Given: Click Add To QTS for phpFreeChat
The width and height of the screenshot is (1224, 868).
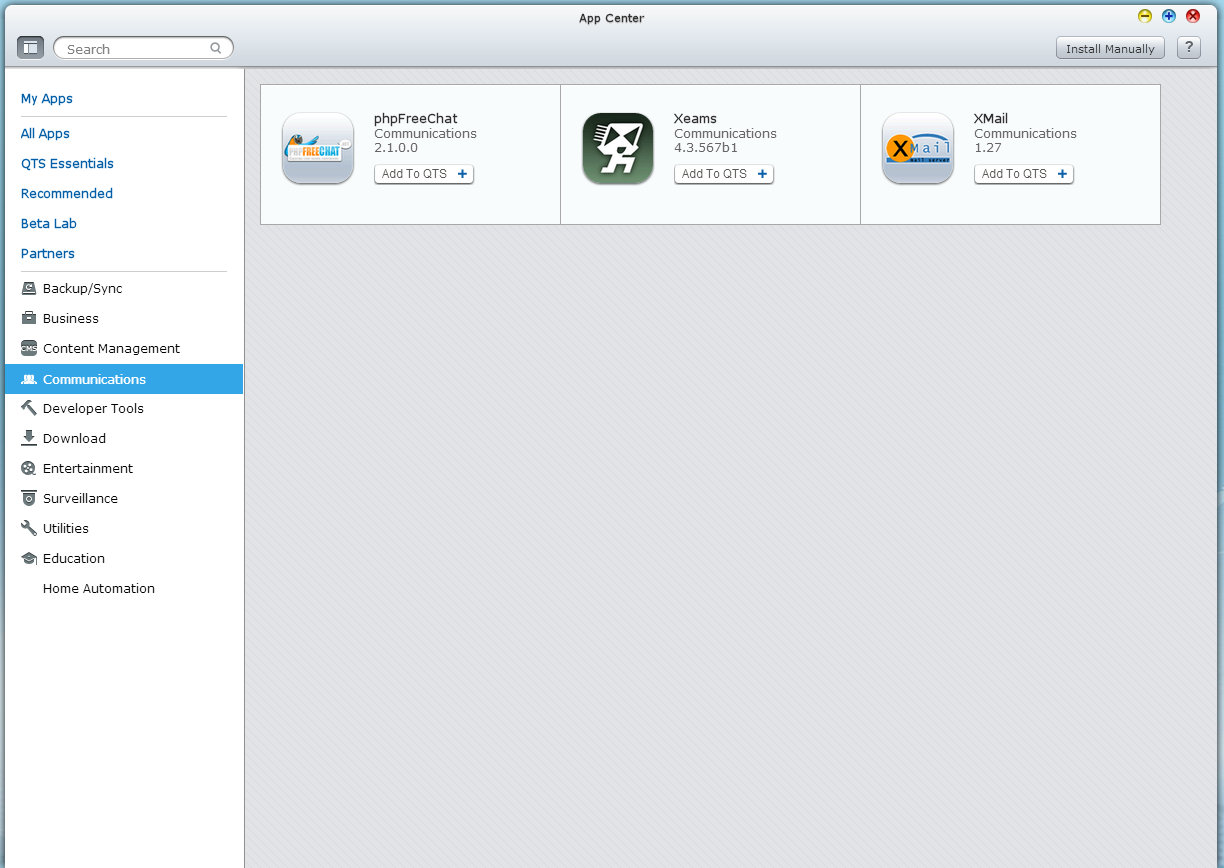Looking at the screenshot, I should (424, 174).
